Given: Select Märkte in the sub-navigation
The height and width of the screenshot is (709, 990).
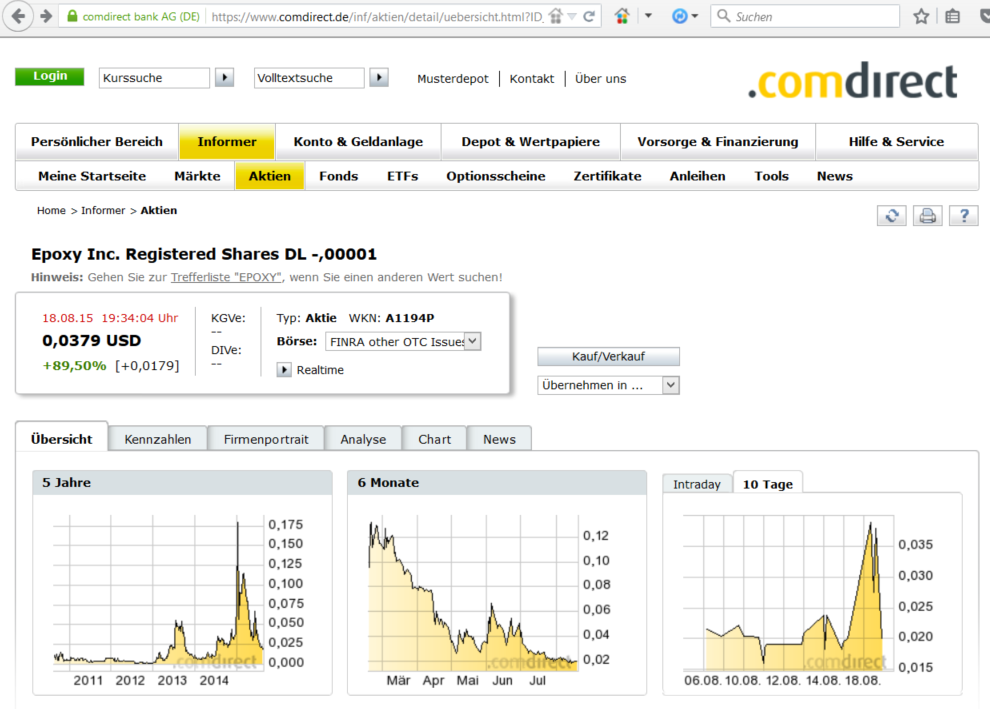Looking at the screenshot, I should (x=198, y=176).
